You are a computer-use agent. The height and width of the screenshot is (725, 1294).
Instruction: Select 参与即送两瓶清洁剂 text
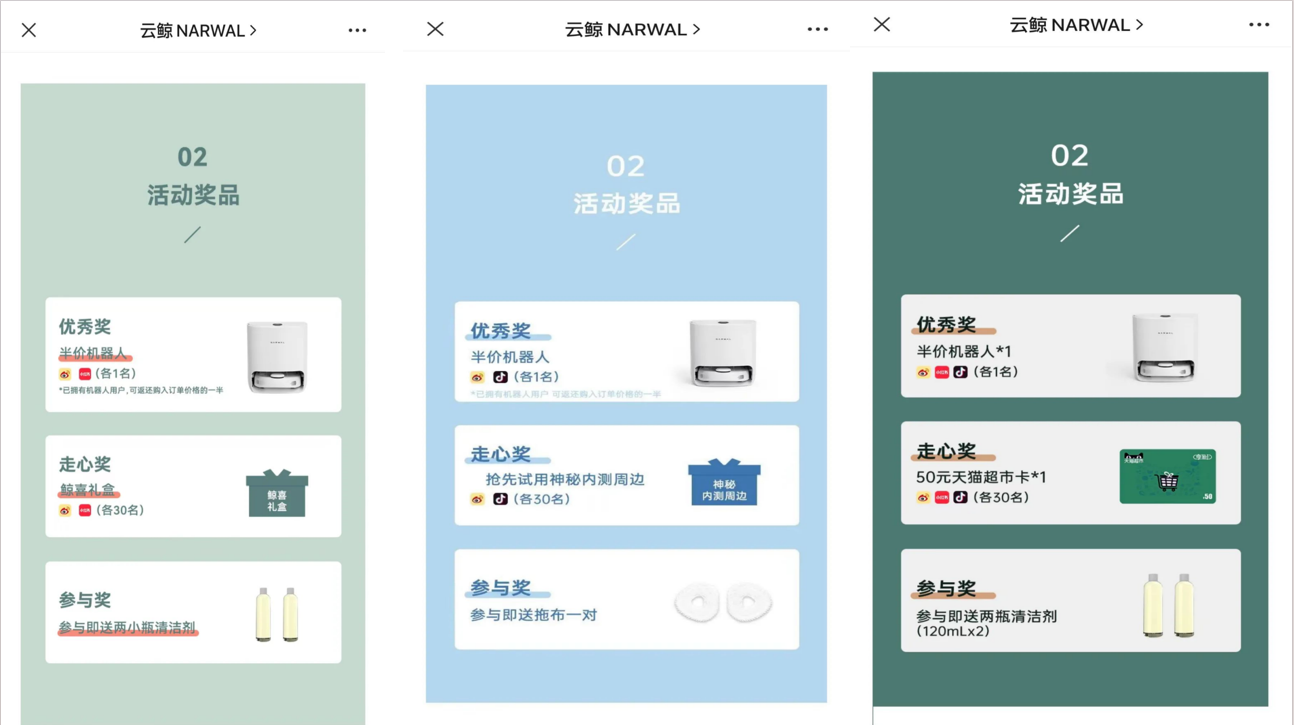point(986,617)
